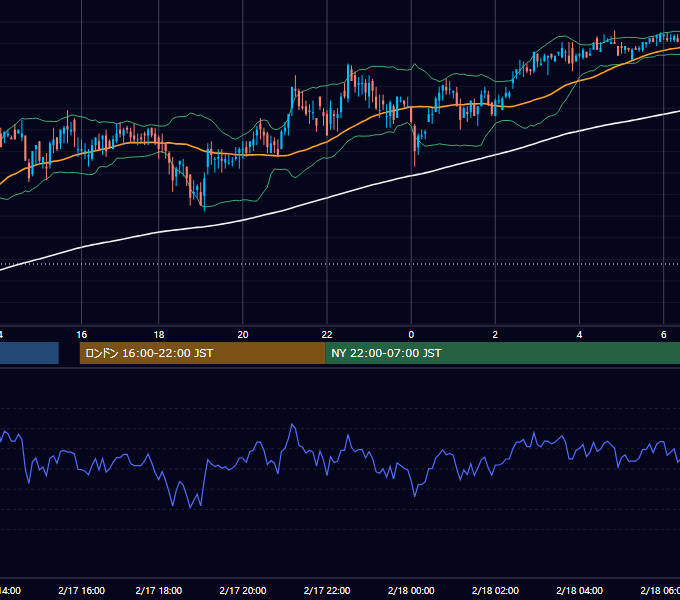Click the 2/17 18:00 date label

coord(159,590)
